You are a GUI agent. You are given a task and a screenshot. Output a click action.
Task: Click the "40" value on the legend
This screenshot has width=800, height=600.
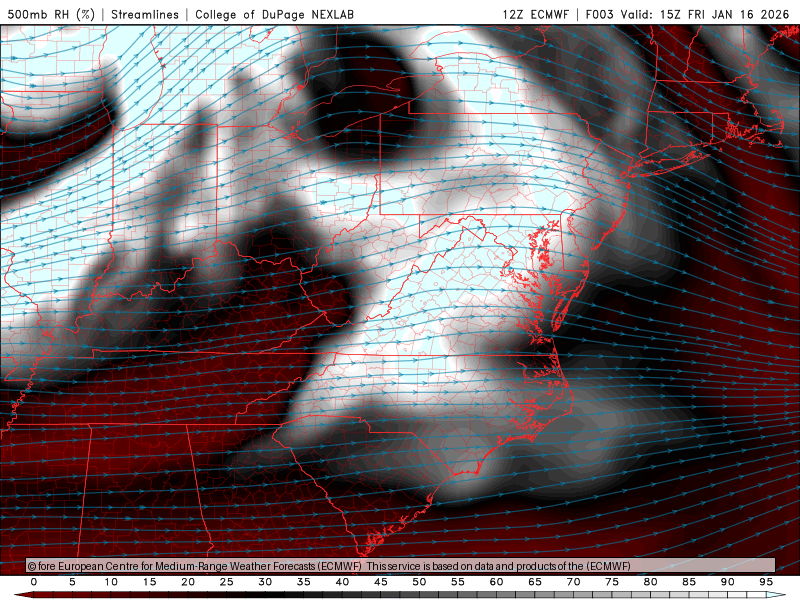pos(342,582)
